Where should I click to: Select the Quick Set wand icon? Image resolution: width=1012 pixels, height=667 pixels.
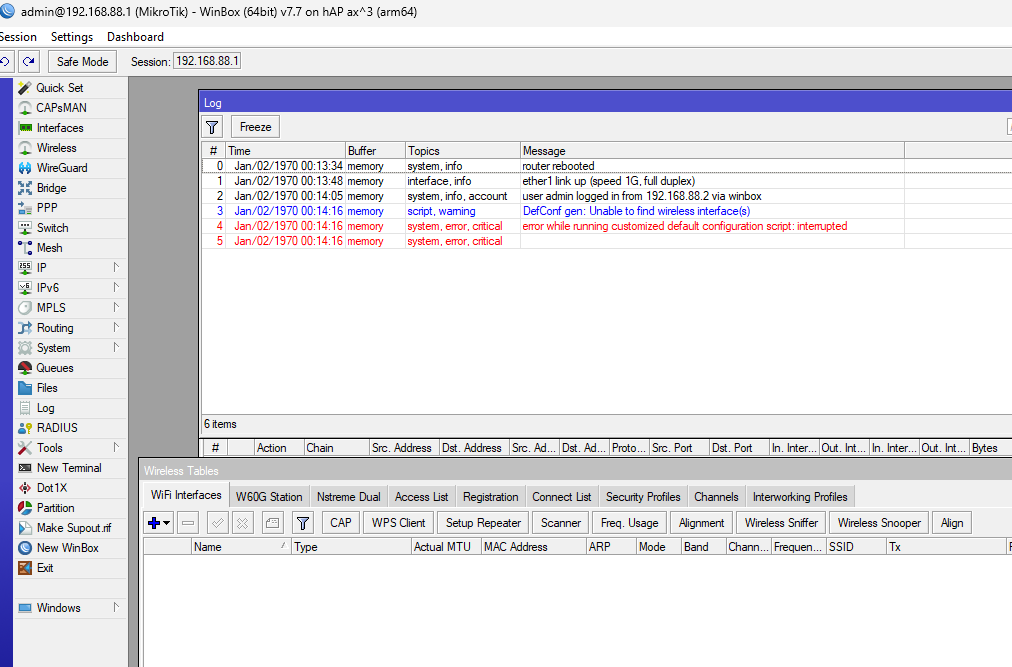[x=25, y=87]
